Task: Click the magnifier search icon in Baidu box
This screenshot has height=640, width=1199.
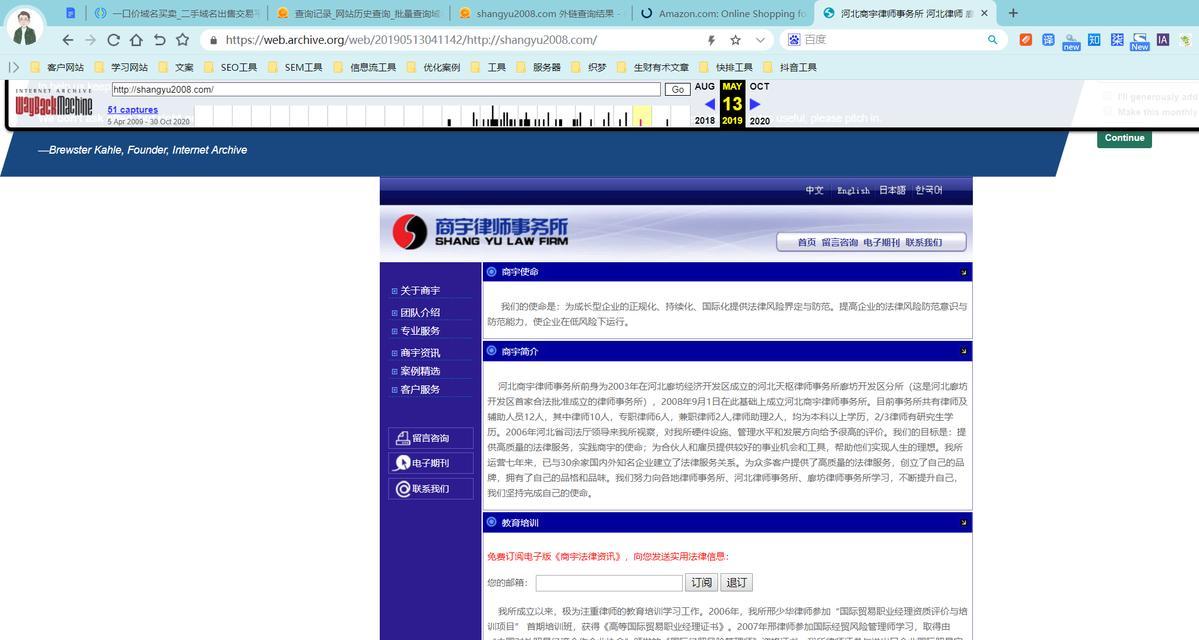Action: click(992, 40)
